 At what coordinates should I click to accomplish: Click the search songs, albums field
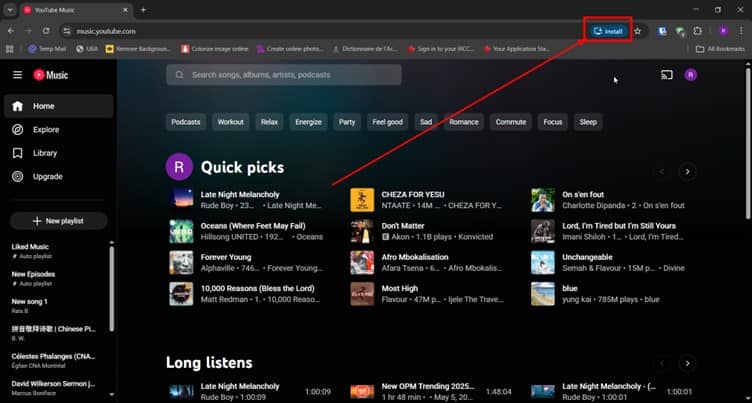point(284,75)
